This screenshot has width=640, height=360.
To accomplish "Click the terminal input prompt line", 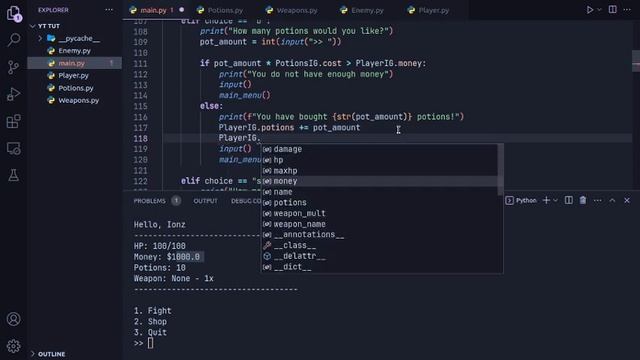I will [144, 343].
